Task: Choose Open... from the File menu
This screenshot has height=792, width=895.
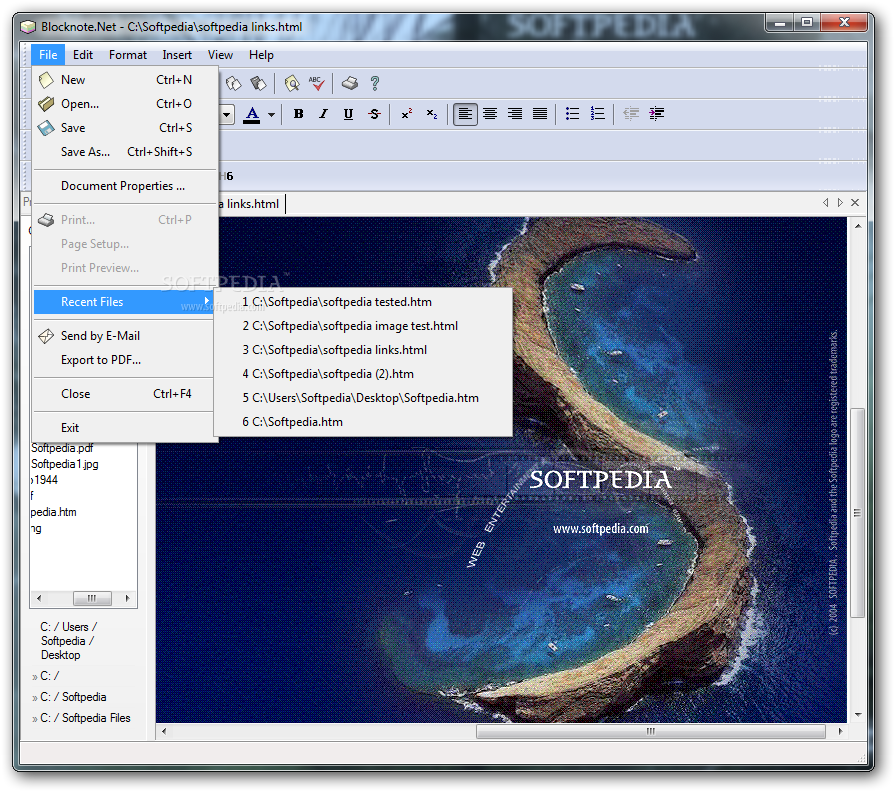Action: (x=125, y=104)
